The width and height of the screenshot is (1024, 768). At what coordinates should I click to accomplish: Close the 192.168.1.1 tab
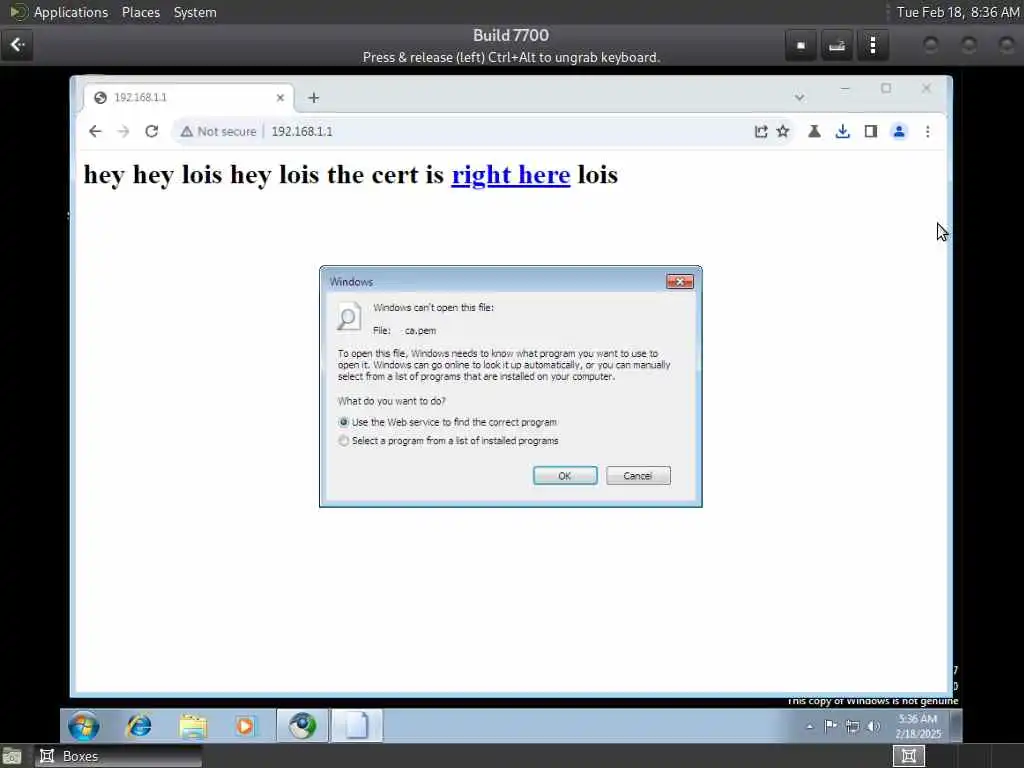(x=280, y=97)
